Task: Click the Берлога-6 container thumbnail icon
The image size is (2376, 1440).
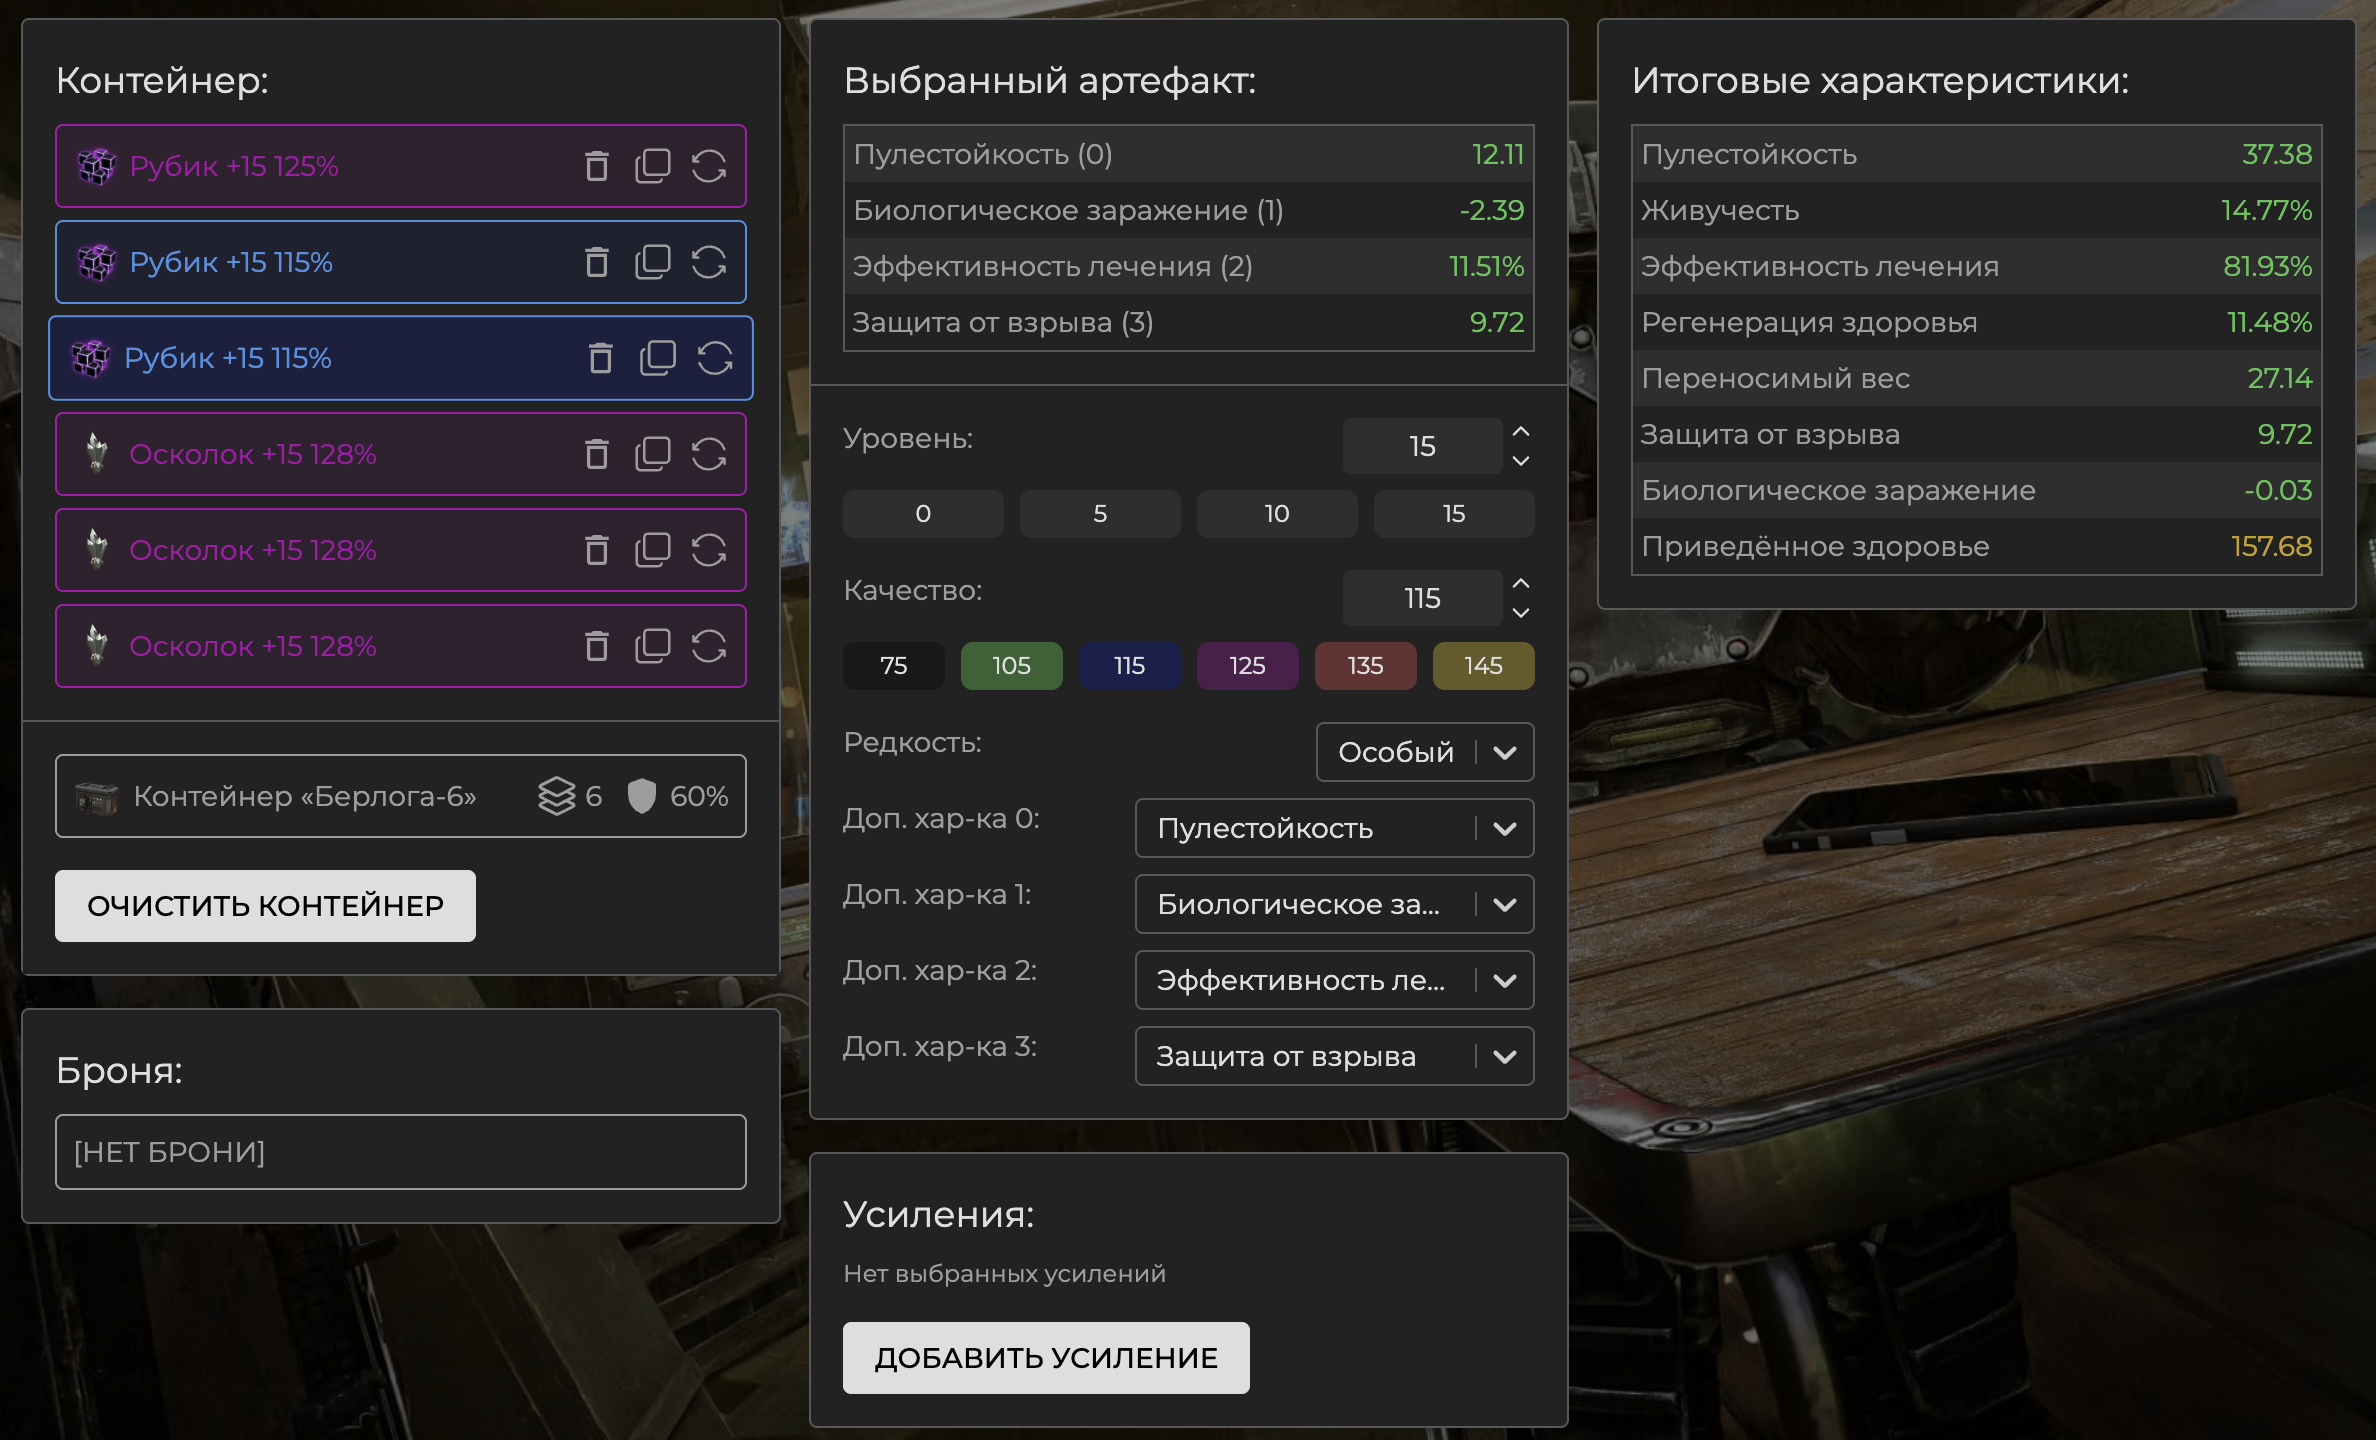Action: pos(97,797)
